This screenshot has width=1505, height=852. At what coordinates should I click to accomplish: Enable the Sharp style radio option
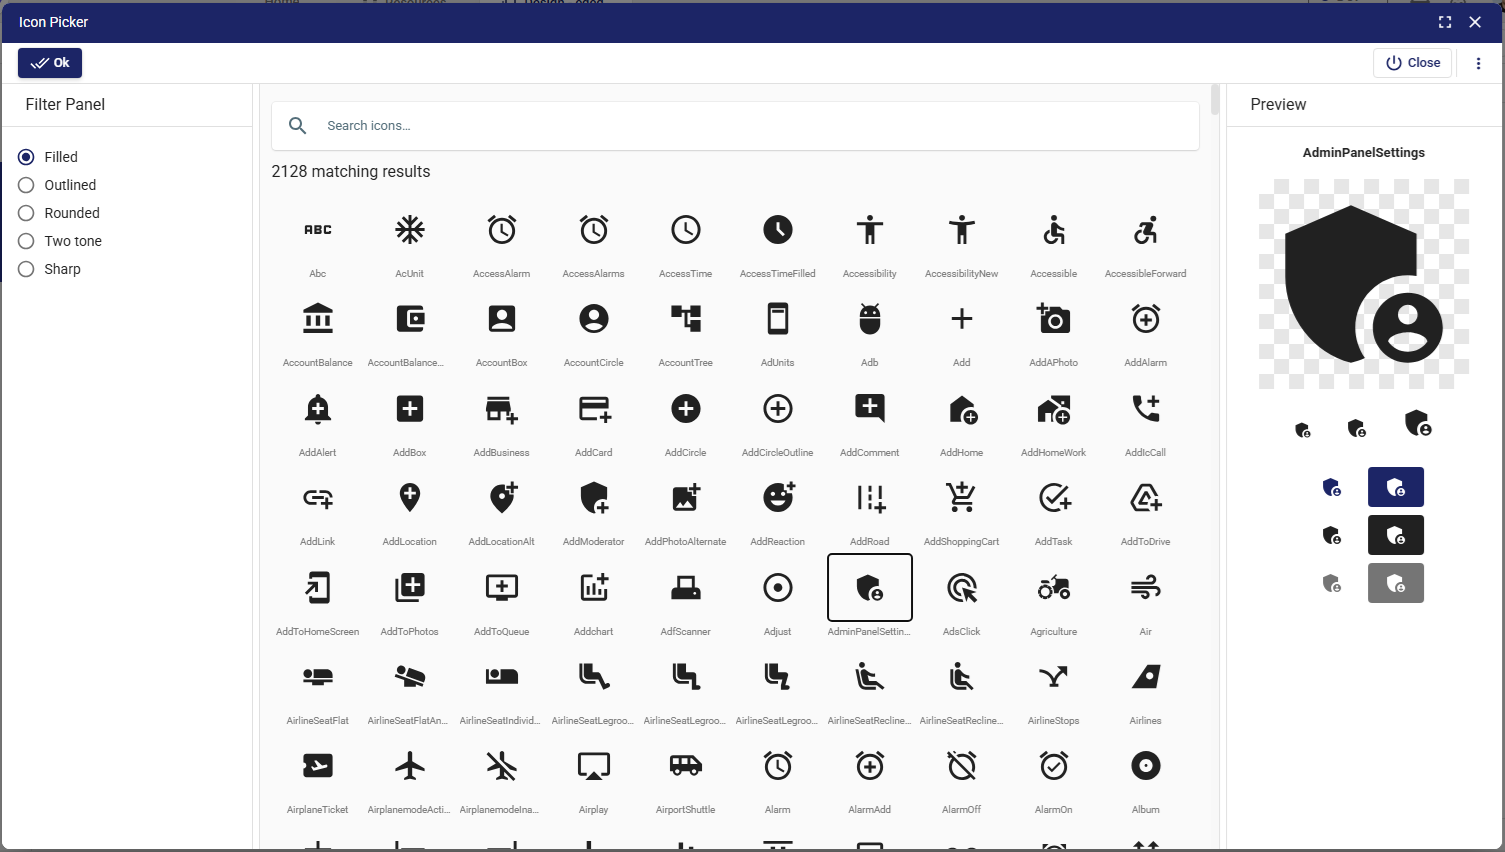[x=26, y=269]
